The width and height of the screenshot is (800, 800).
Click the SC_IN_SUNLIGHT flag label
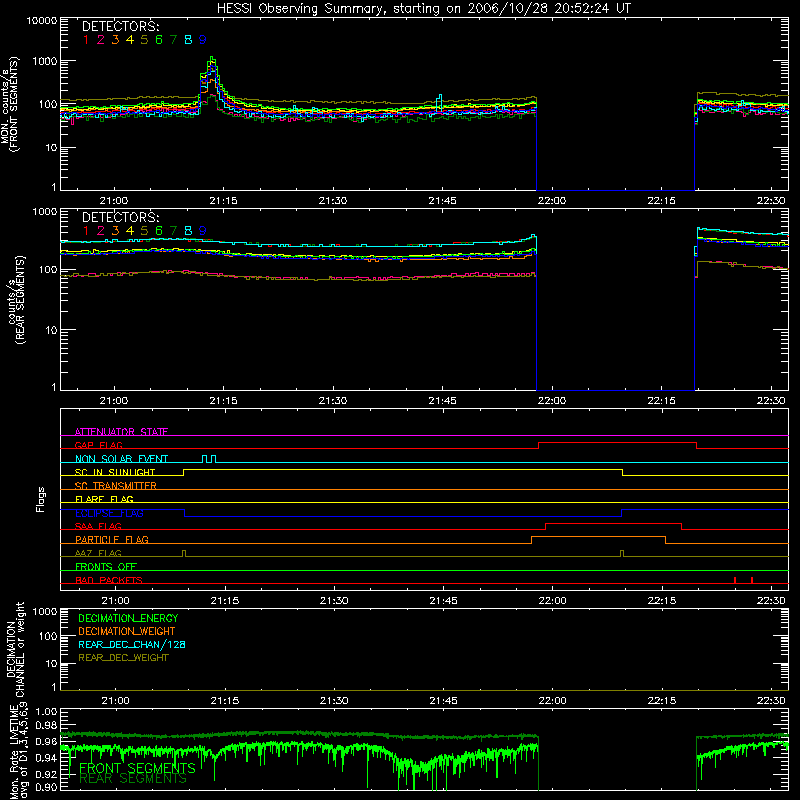pos(115,472)
